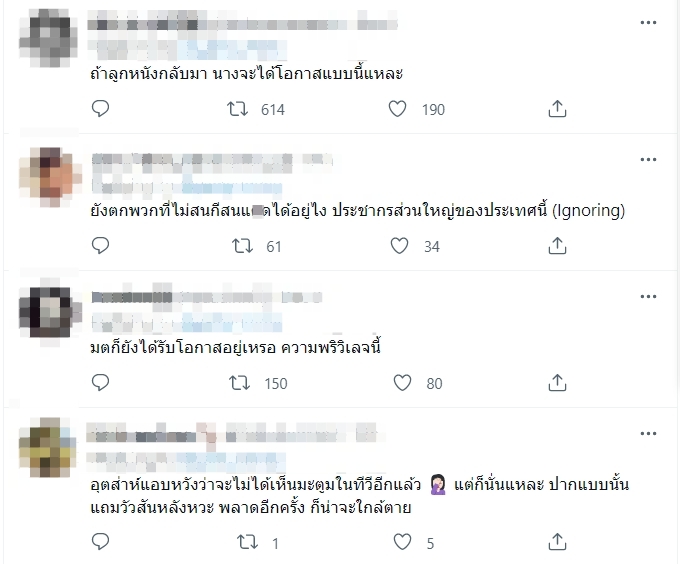Share the third tweet via share icon
The image size is (680, 564).
tap(557, 382)
